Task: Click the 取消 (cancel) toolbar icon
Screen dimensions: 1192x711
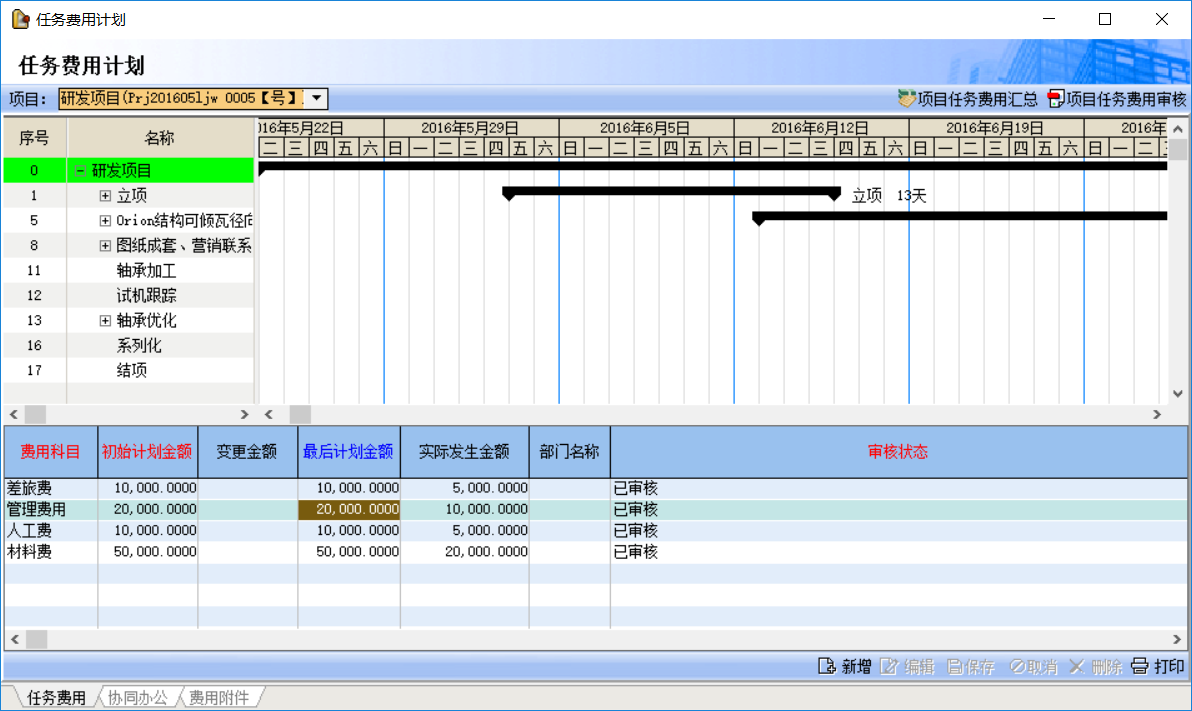Action: click(1017, 667)
